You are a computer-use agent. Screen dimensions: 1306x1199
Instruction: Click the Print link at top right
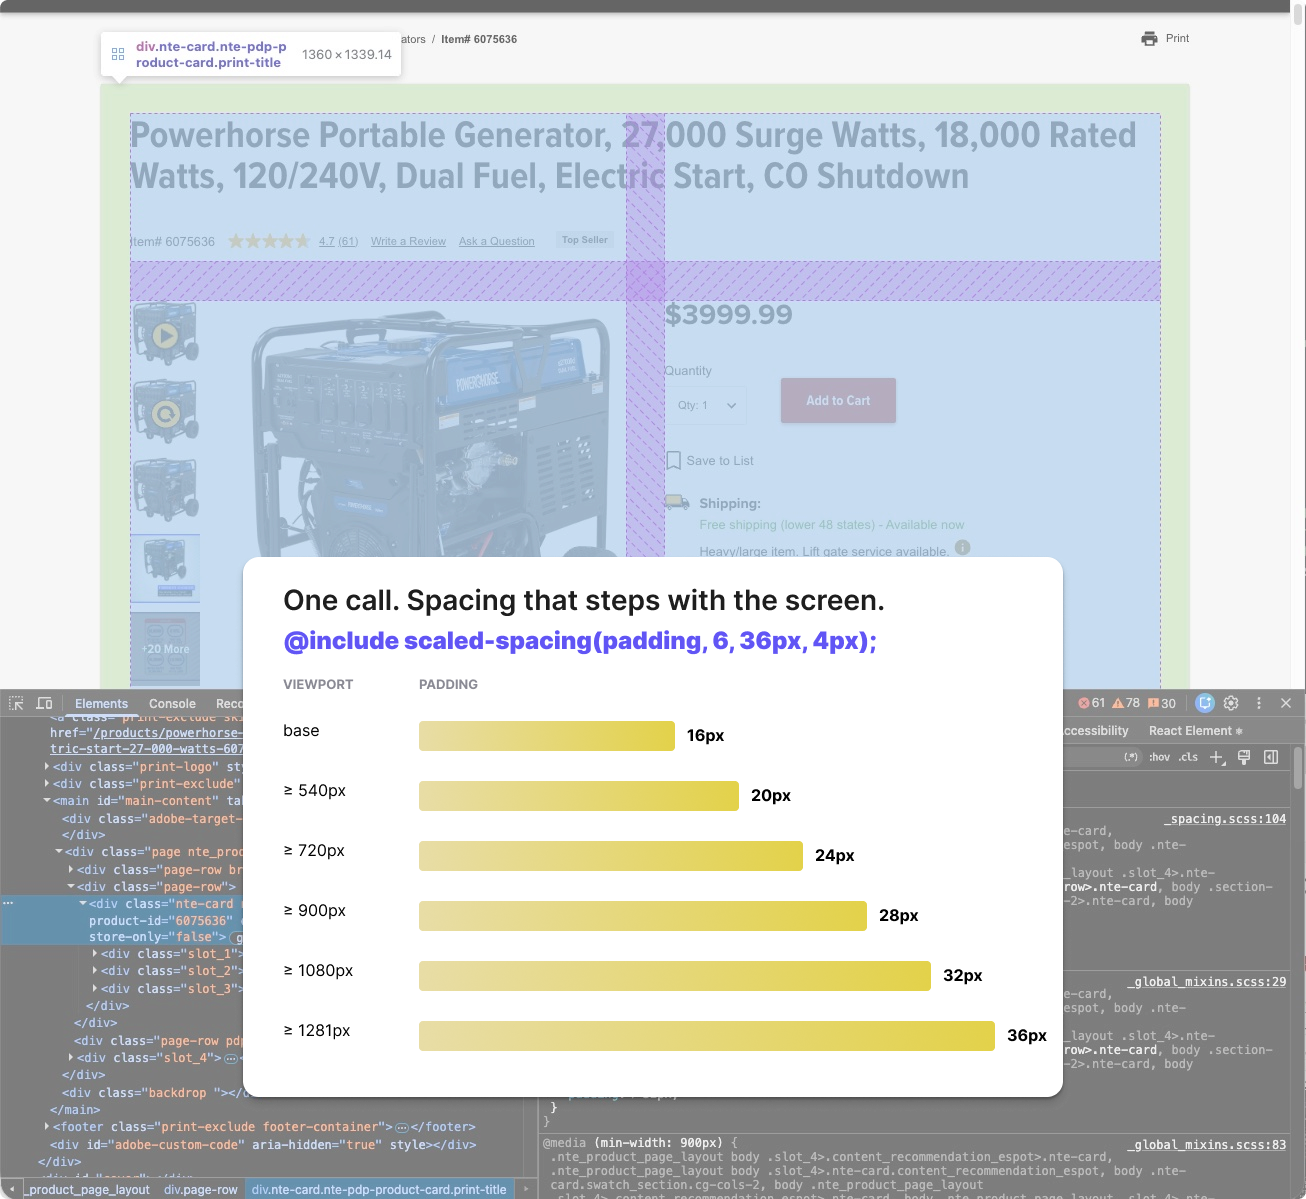point(1177,38)
